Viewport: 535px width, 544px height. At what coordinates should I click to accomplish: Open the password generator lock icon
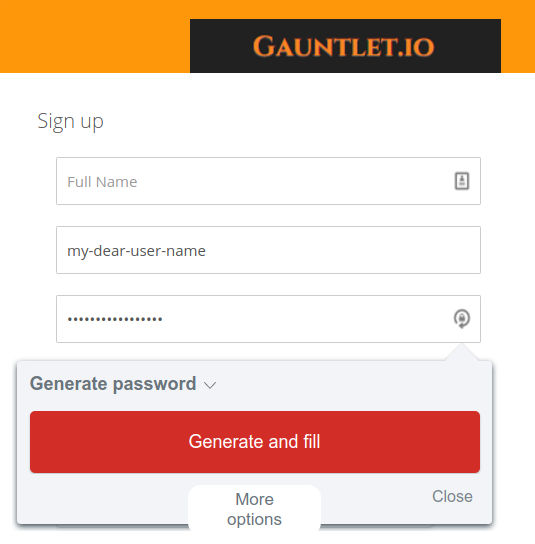point(461,318)
